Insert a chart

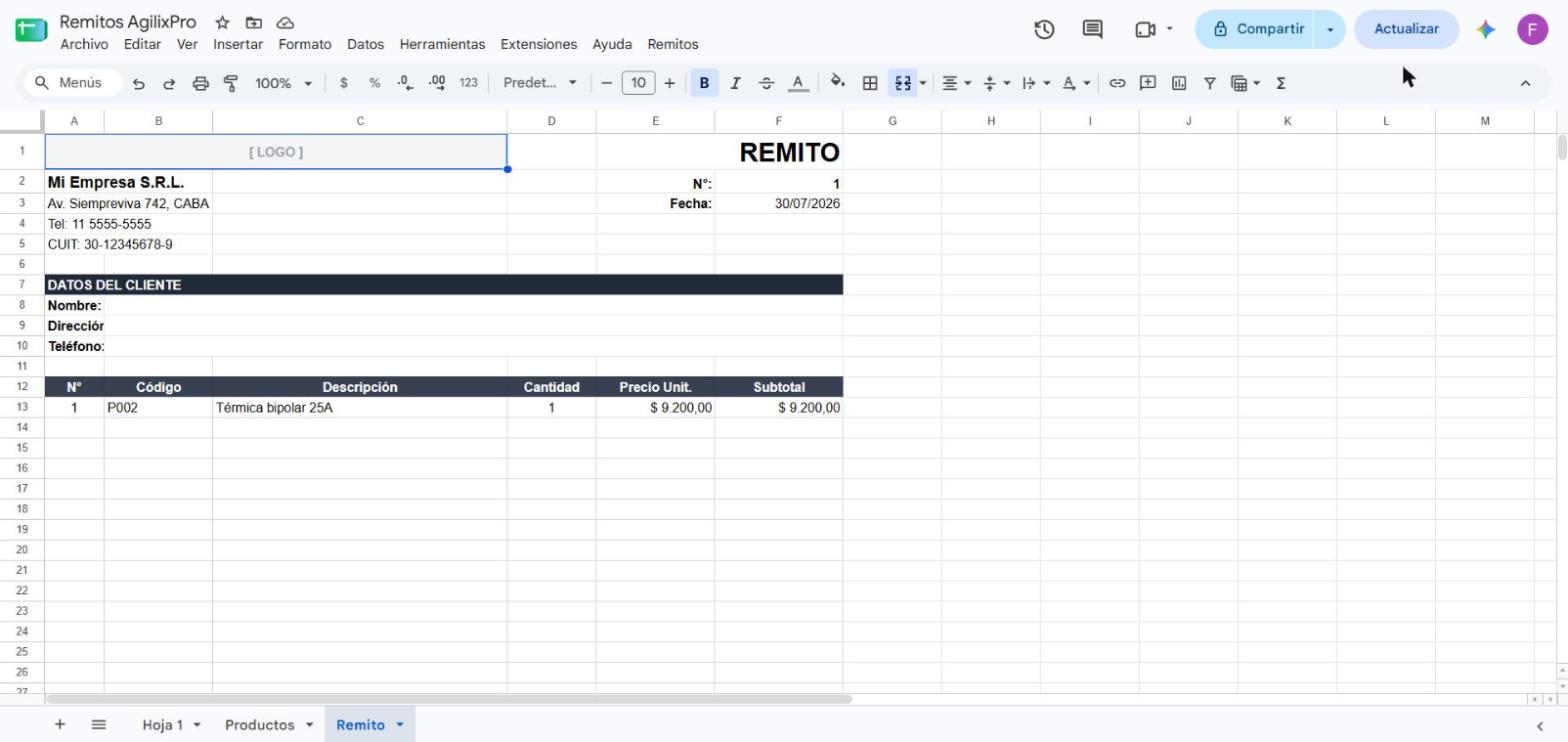click(1179, 83)
